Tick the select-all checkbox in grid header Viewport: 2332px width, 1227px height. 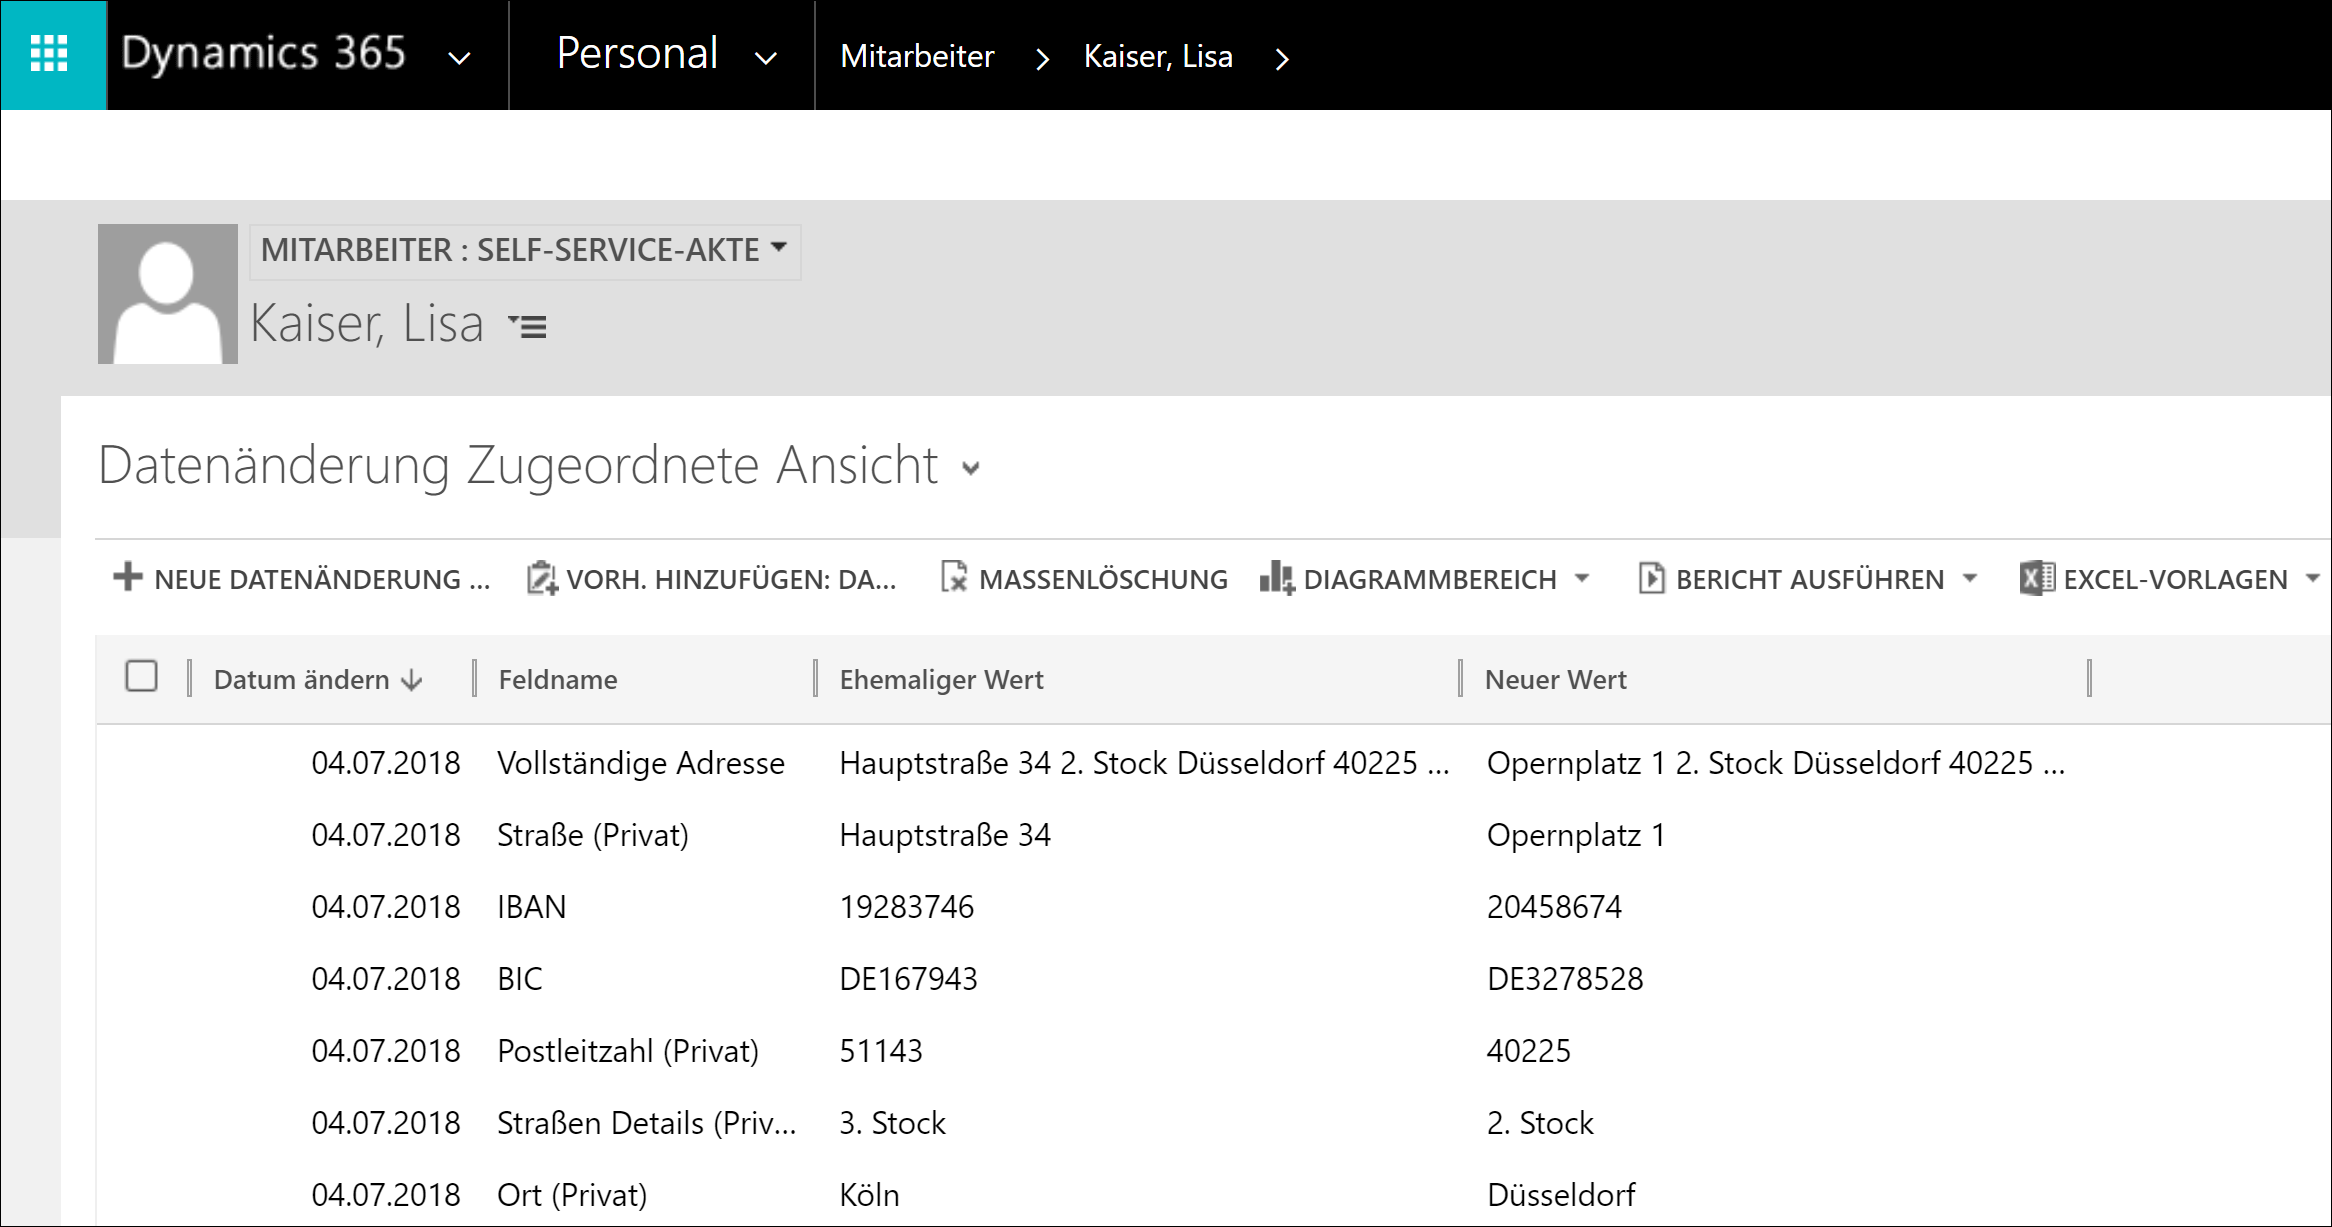pos(142,676)
